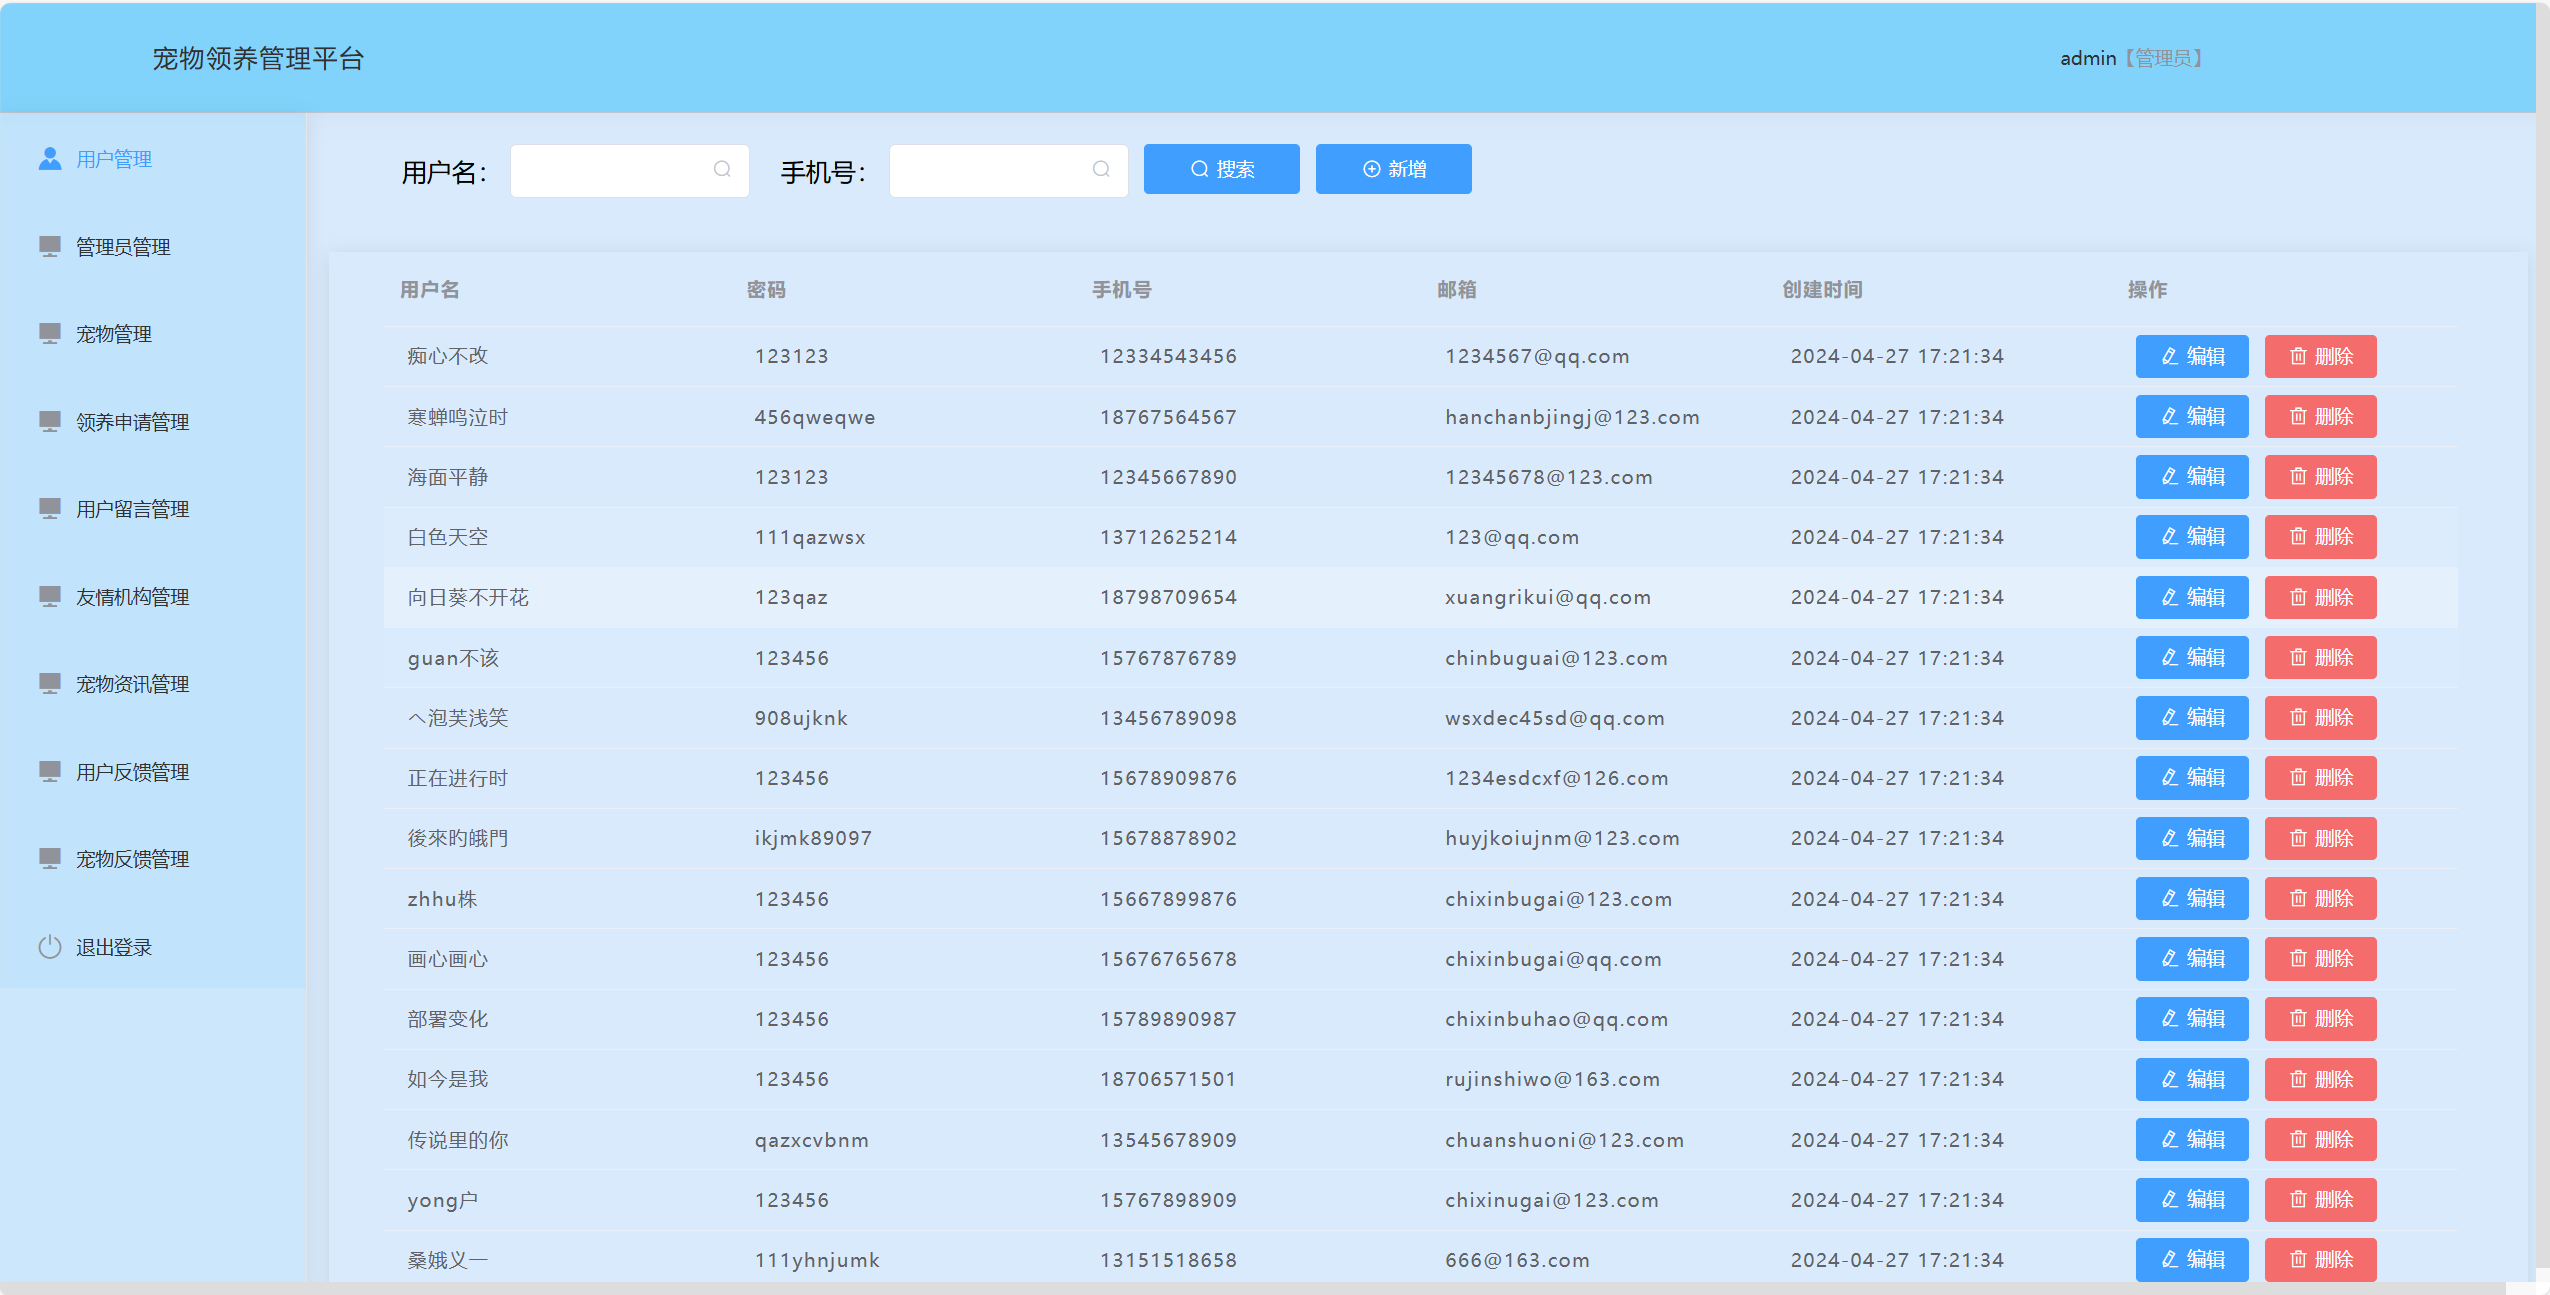Click magnifier icon in 用户名 search field

[x=722, y=170]
